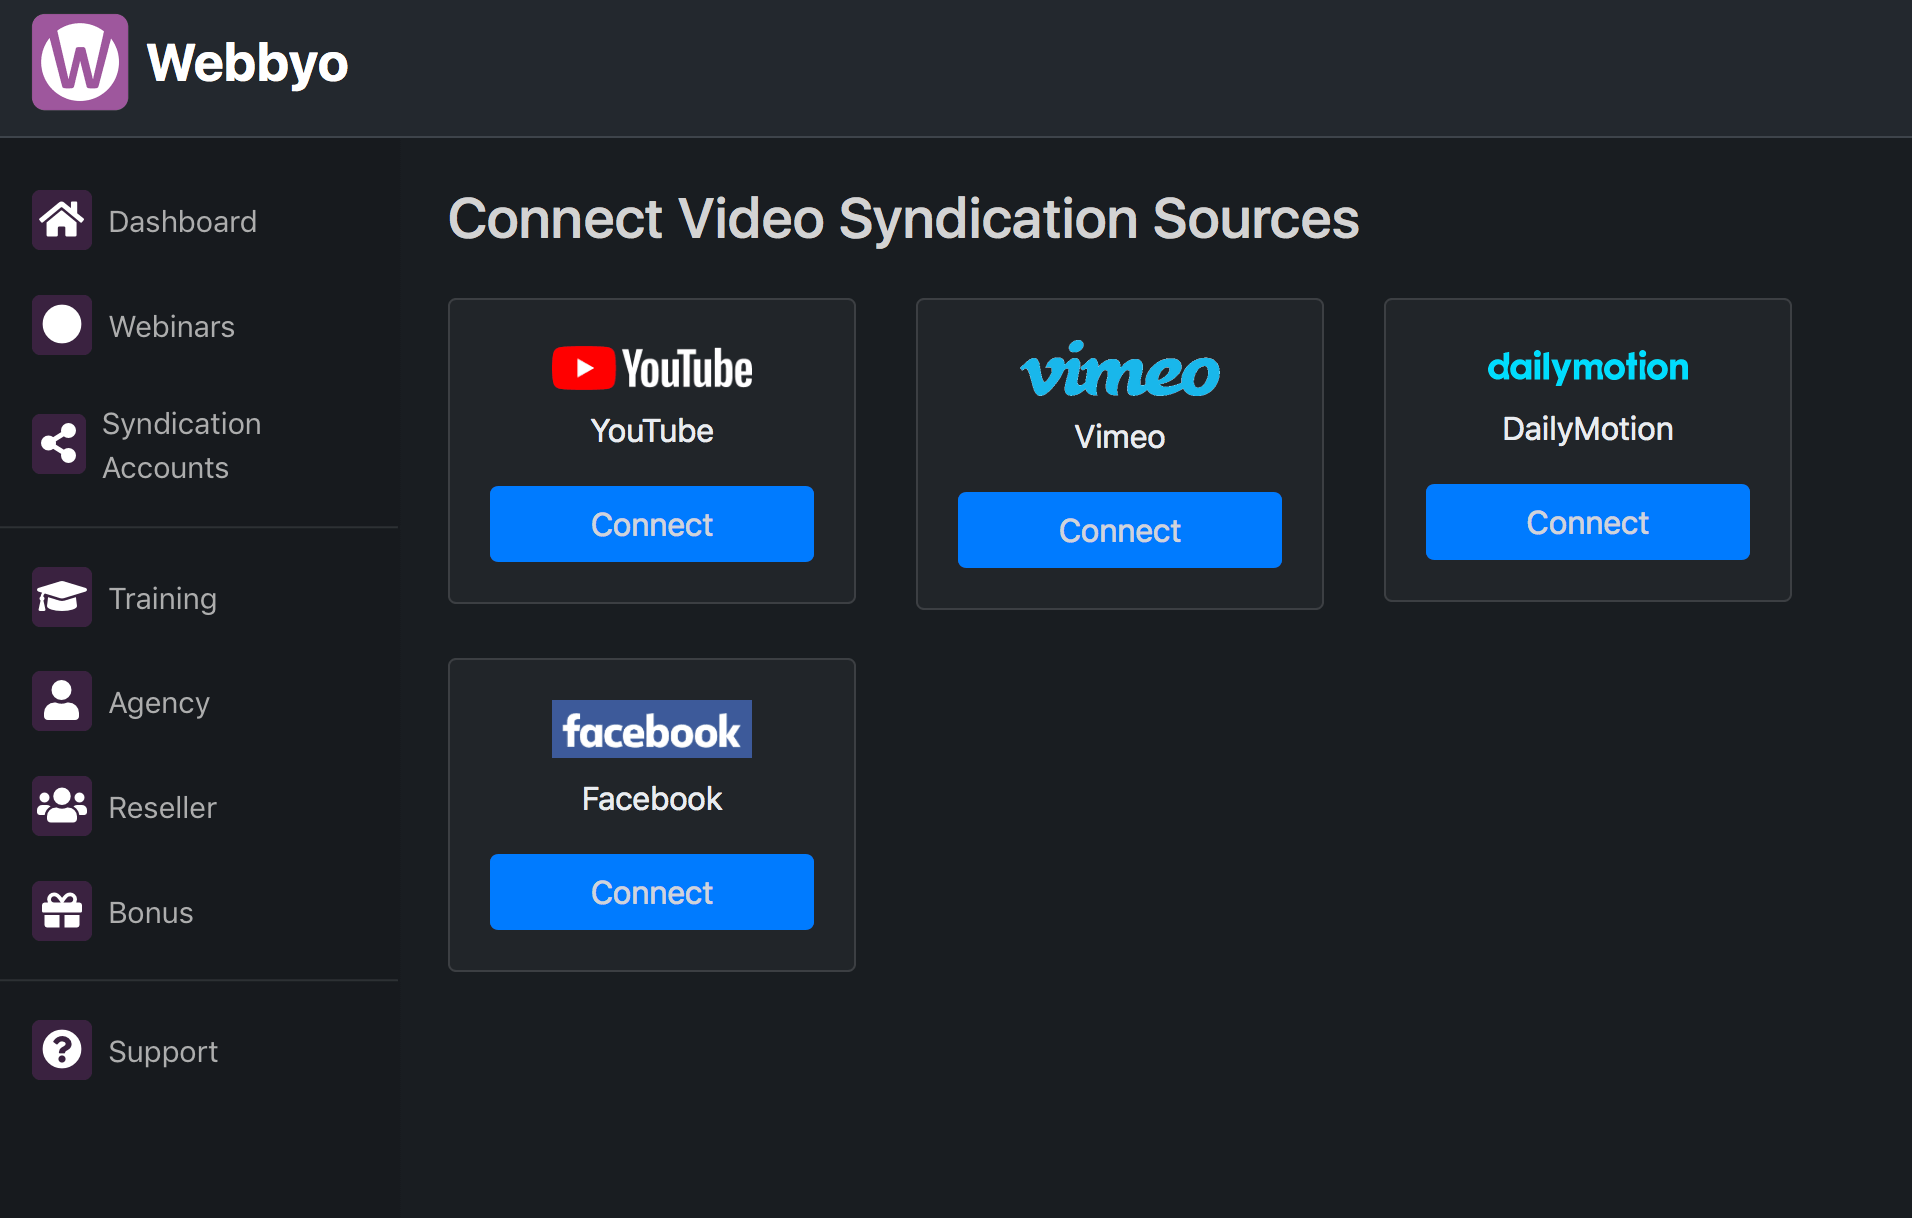
Task: Open the Training menu item
Action: click(x=163, y=598)
